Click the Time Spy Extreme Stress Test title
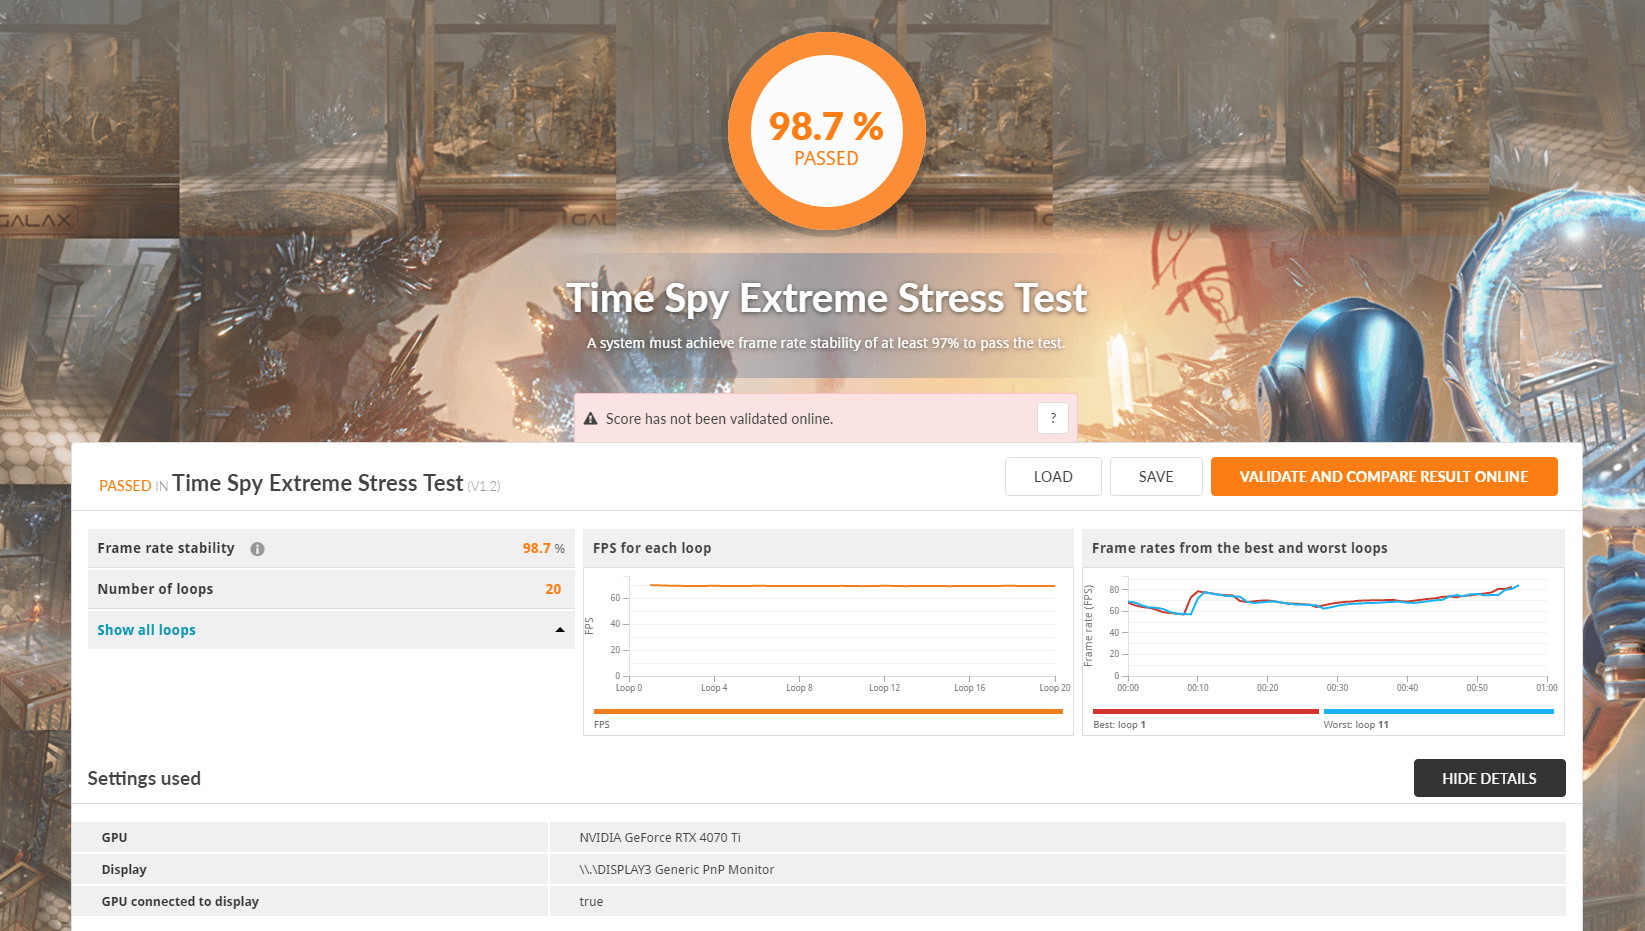 [x=826, y=298]
